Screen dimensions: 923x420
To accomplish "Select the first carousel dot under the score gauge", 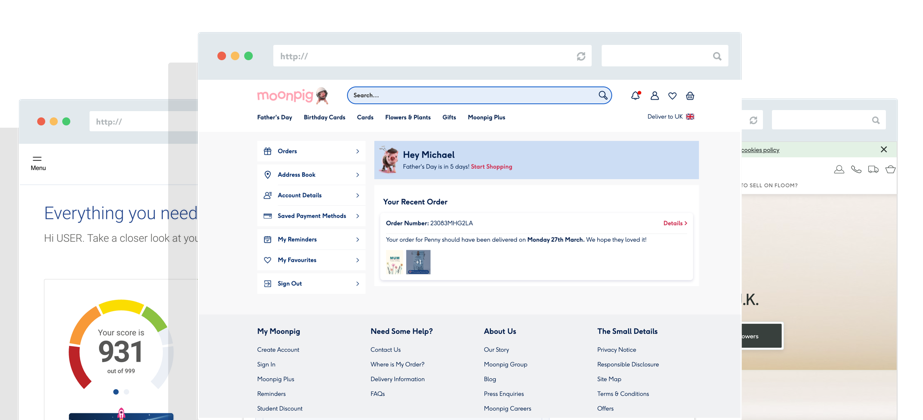I will 115,392.
